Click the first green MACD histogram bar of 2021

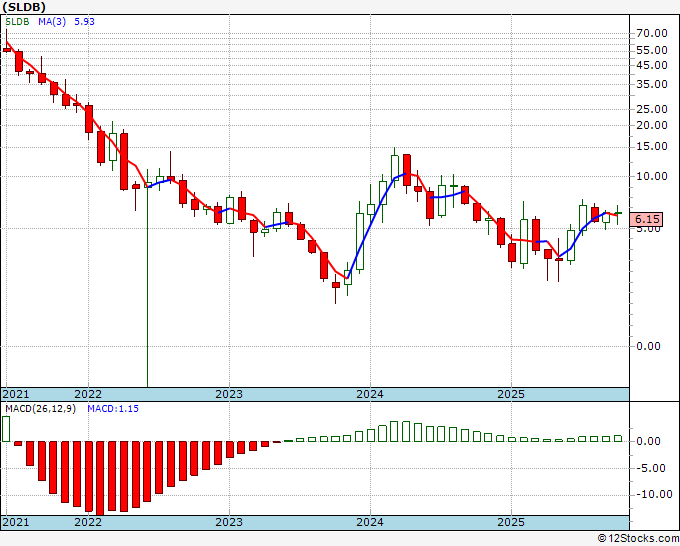(x=6, y=429)
